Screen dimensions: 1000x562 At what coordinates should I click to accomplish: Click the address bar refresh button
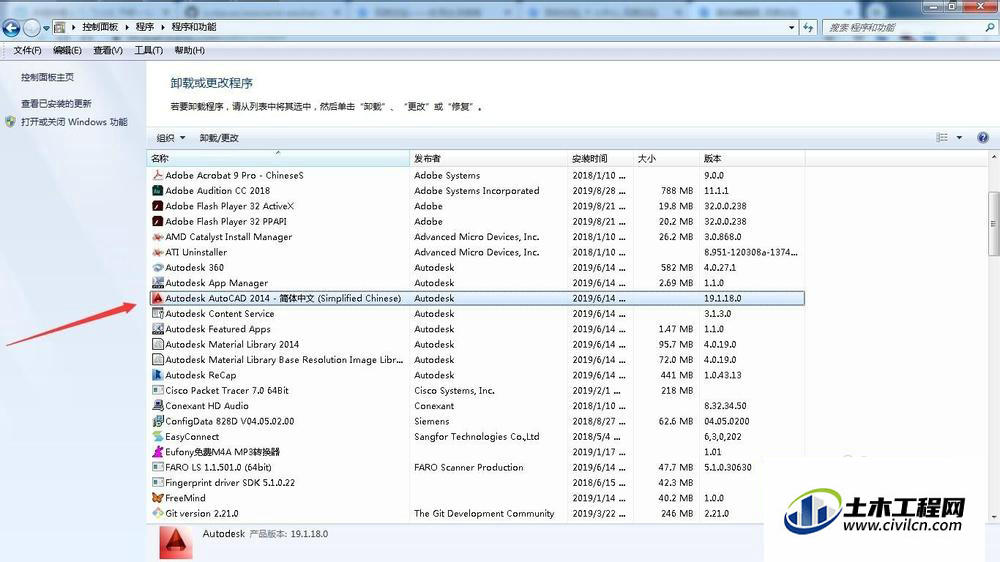808,27
